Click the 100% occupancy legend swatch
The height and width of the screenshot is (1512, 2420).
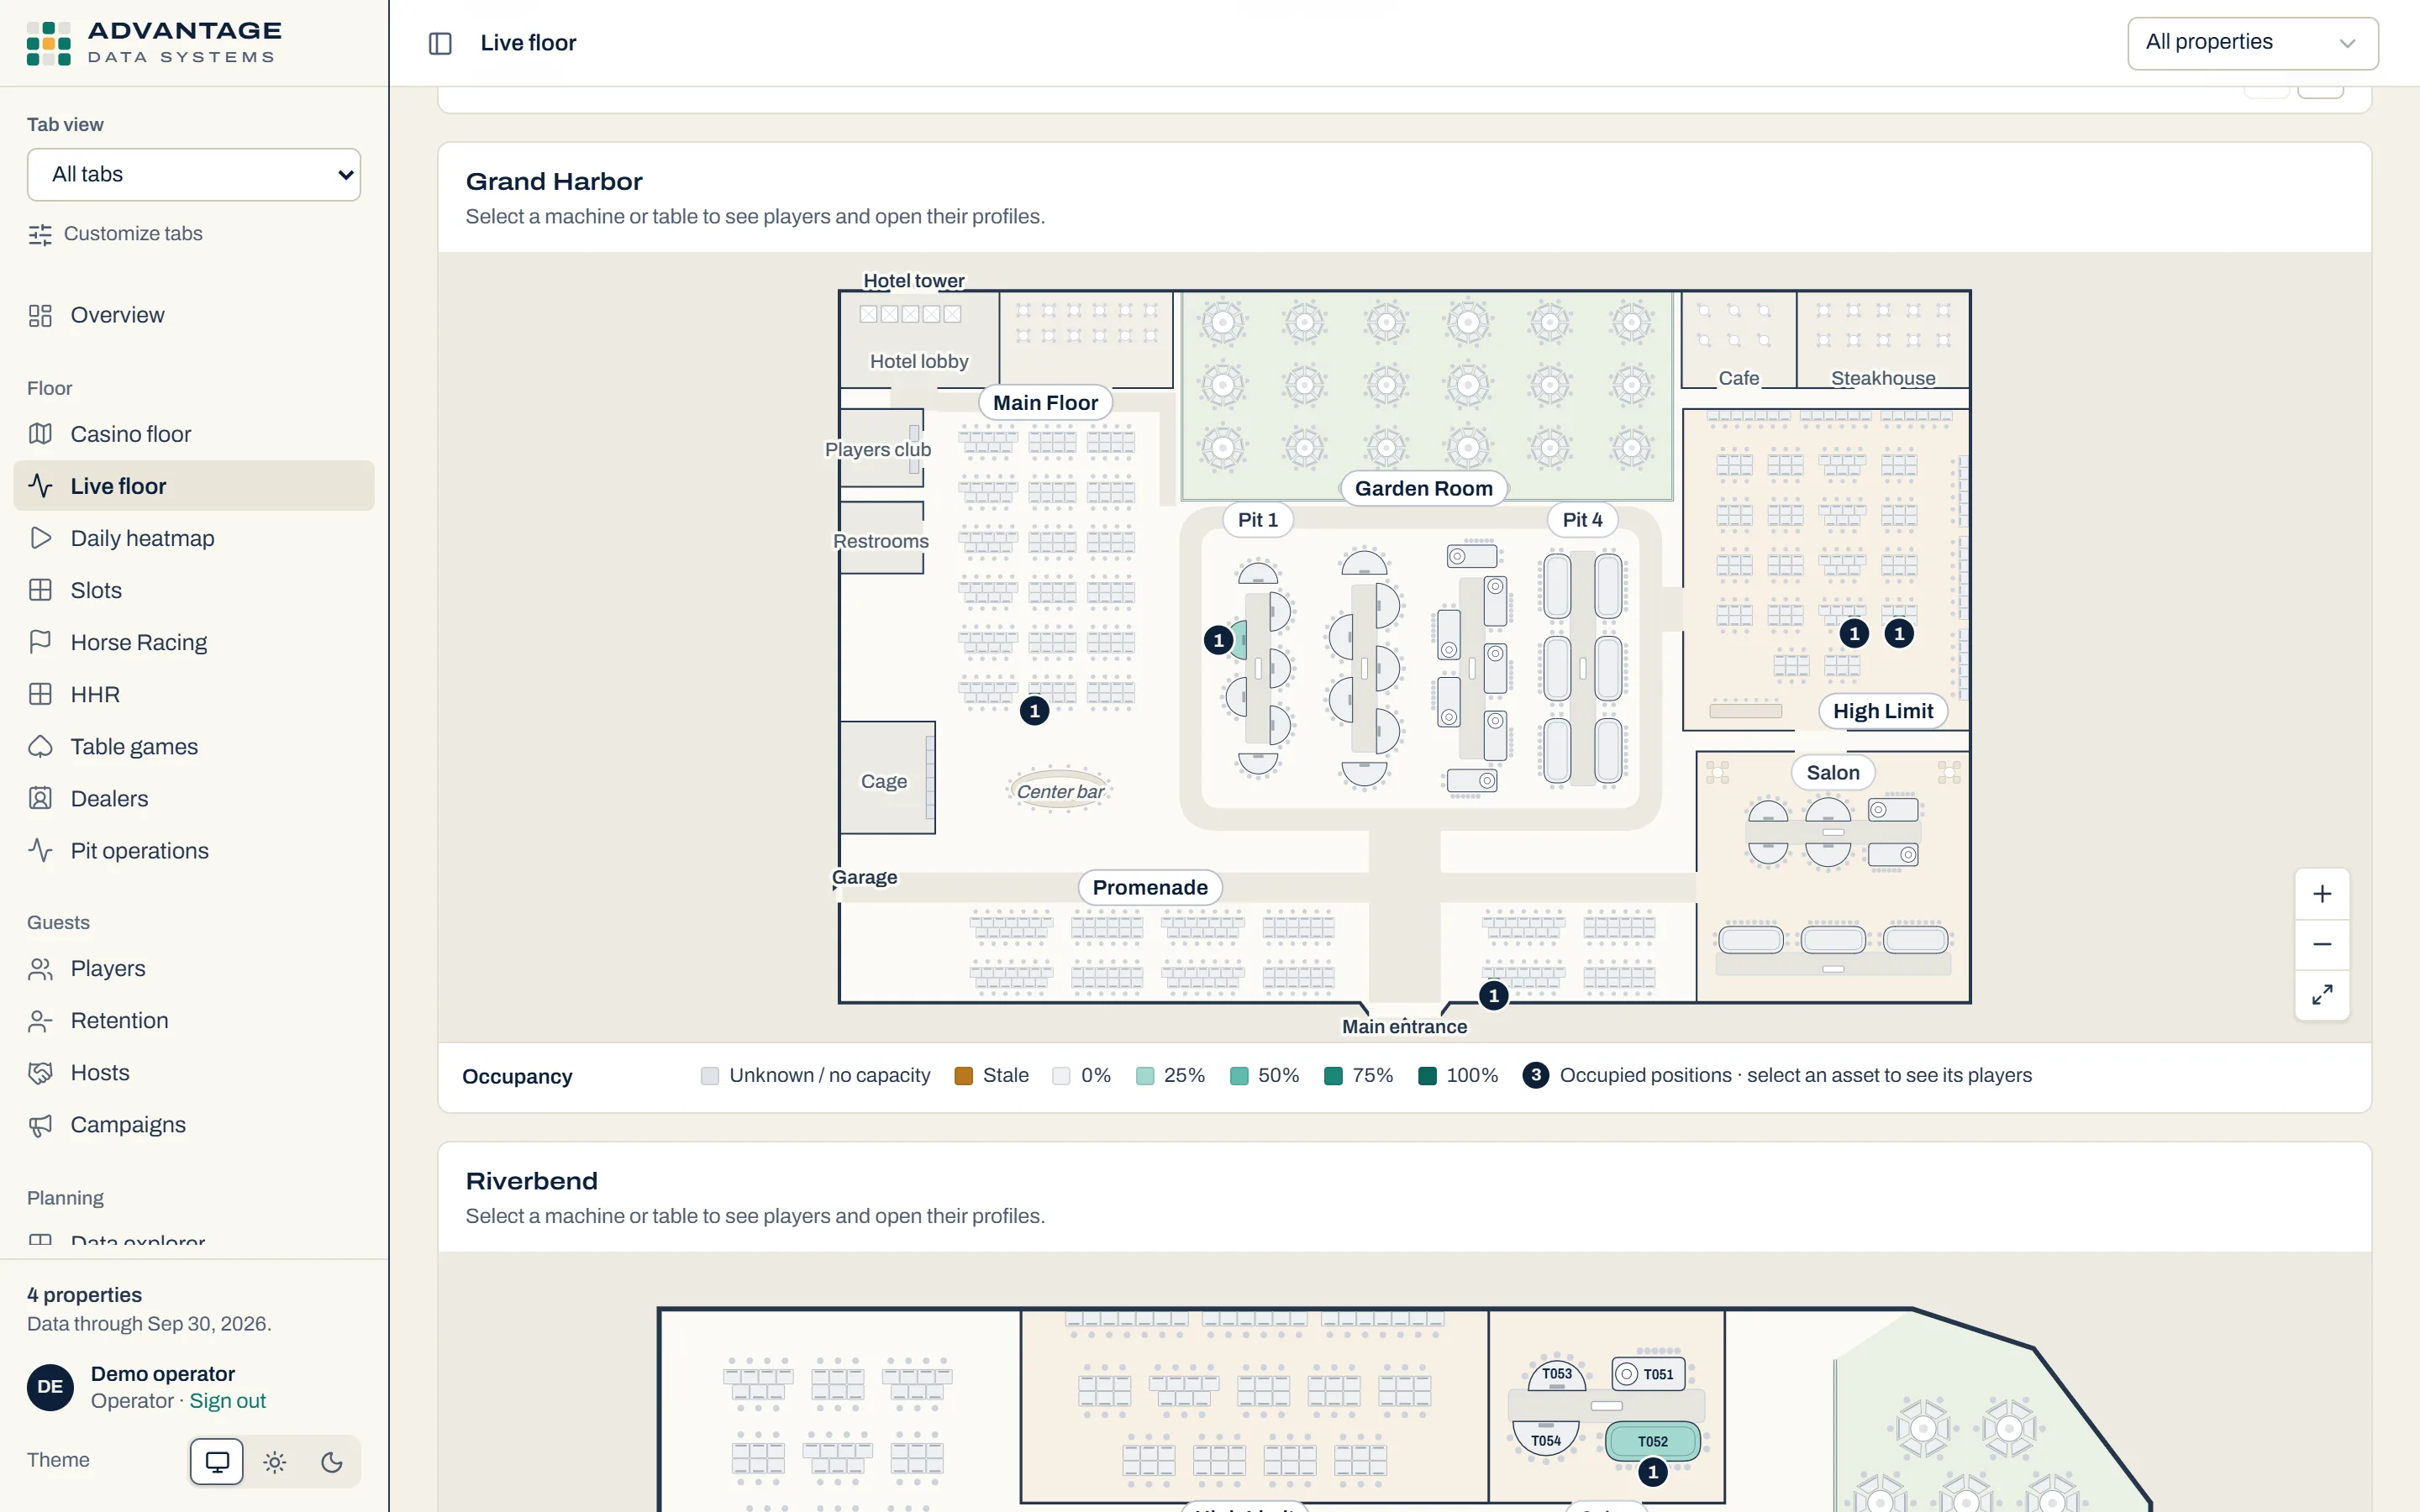(1428, 1076)
